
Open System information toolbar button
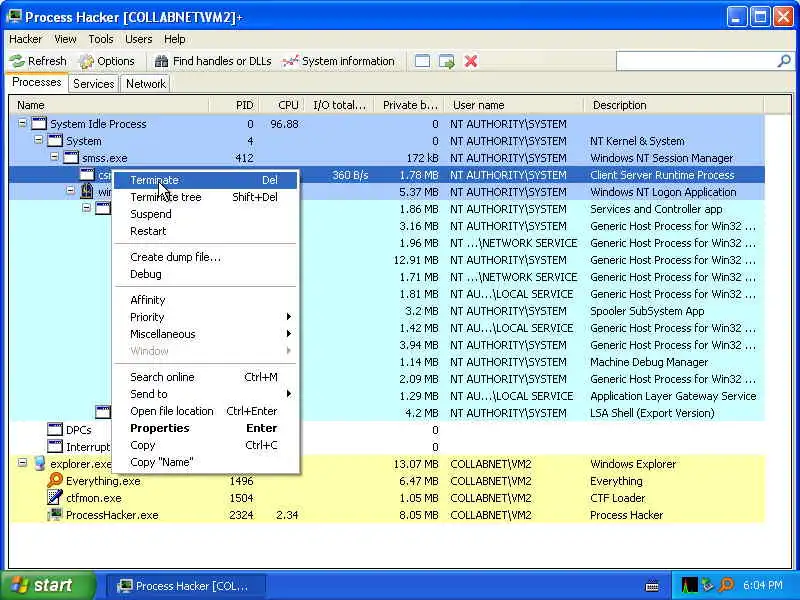pos(338,61)
